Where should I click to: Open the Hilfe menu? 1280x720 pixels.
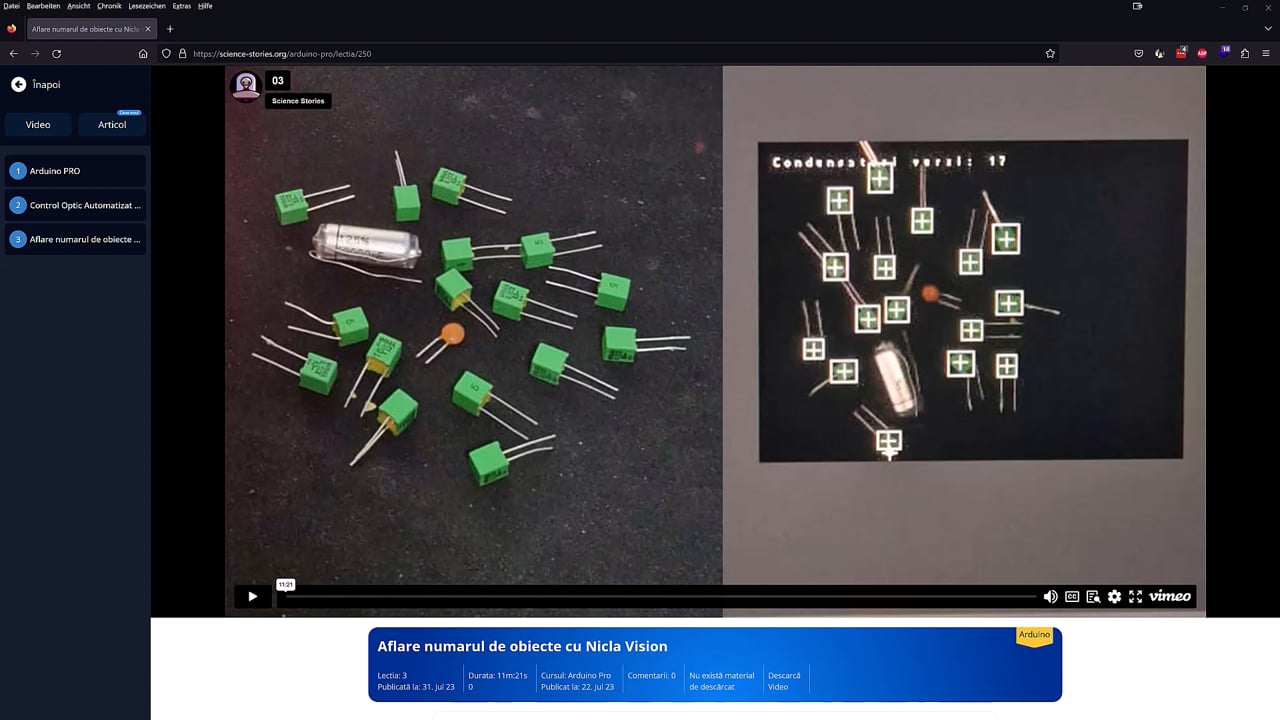(205, 6)
